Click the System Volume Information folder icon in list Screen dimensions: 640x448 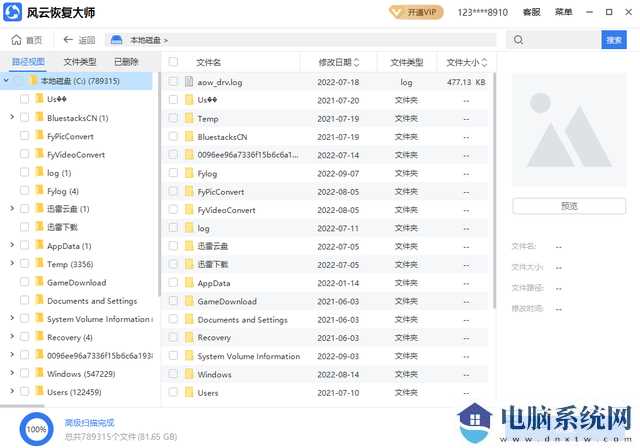click(189, 356)
